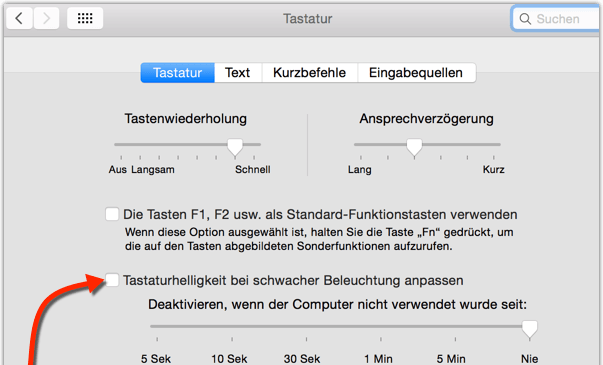Show all preferences via grid icon
This screenshot has height=365, width=603.
[x=85, y=18]
